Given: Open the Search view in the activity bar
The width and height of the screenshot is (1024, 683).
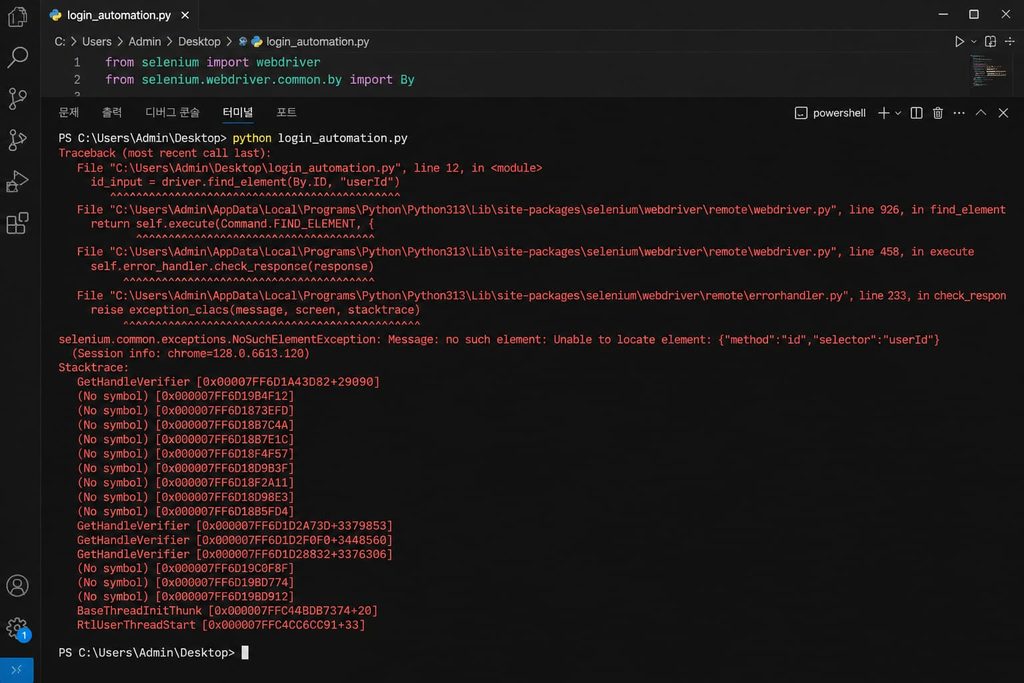Looking at the screenshot, I should tap(18, 57).
